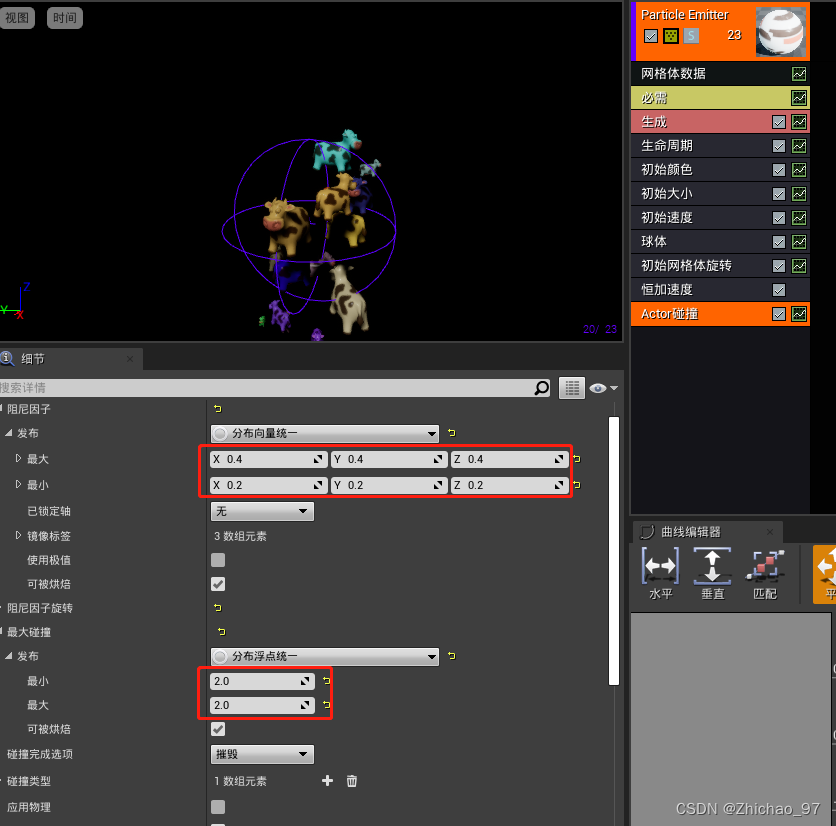Select the 球体 module row
Image resolution: width=836 pixels, height=826 pixels.
click(x=720, y=242)
